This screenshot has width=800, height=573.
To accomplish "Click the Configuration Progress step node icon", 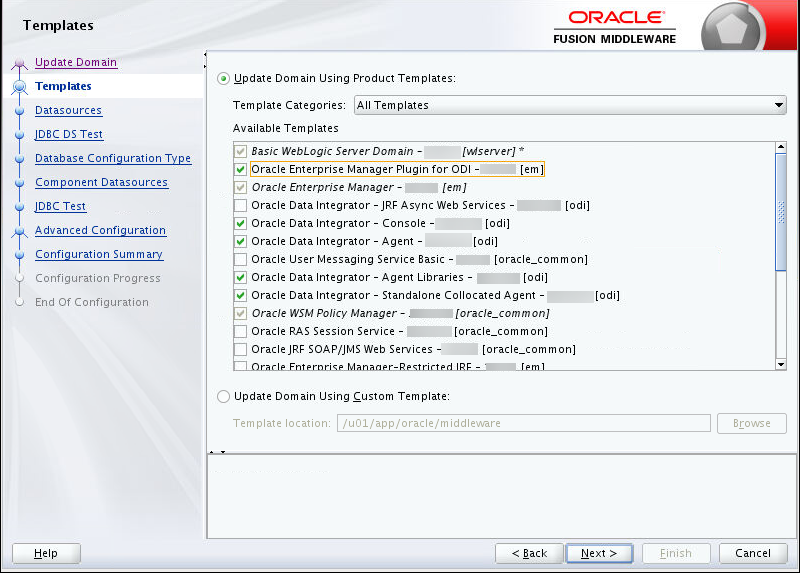I will point(20,279).
